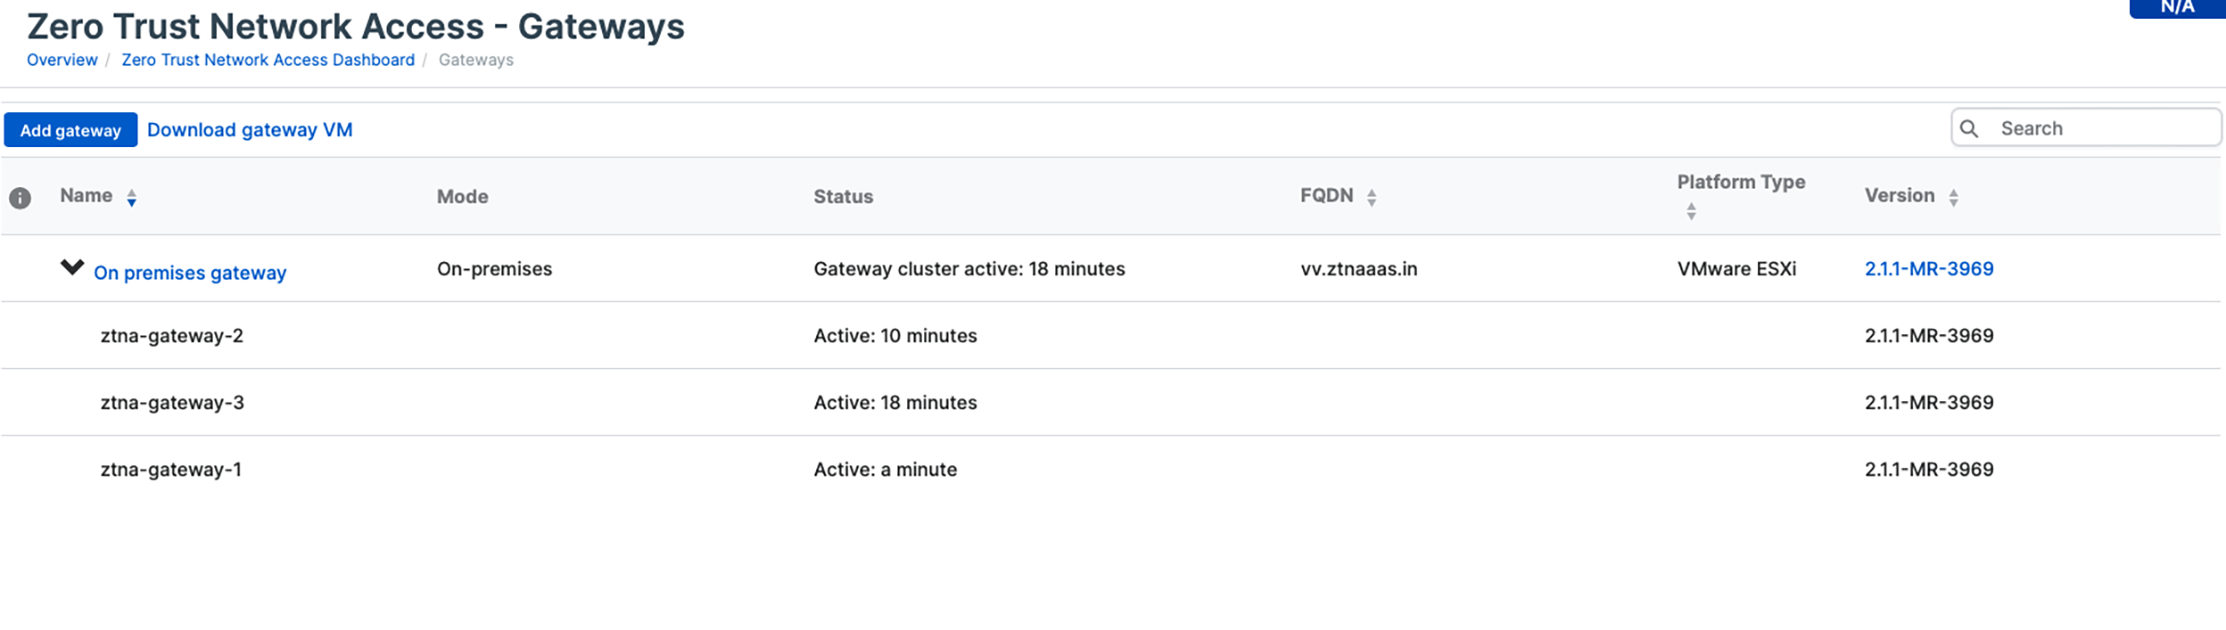2226x630 pixels.
Task: Select the ztna-gateway-2 row
Action: pyautogui.click(x=172, y=336)
